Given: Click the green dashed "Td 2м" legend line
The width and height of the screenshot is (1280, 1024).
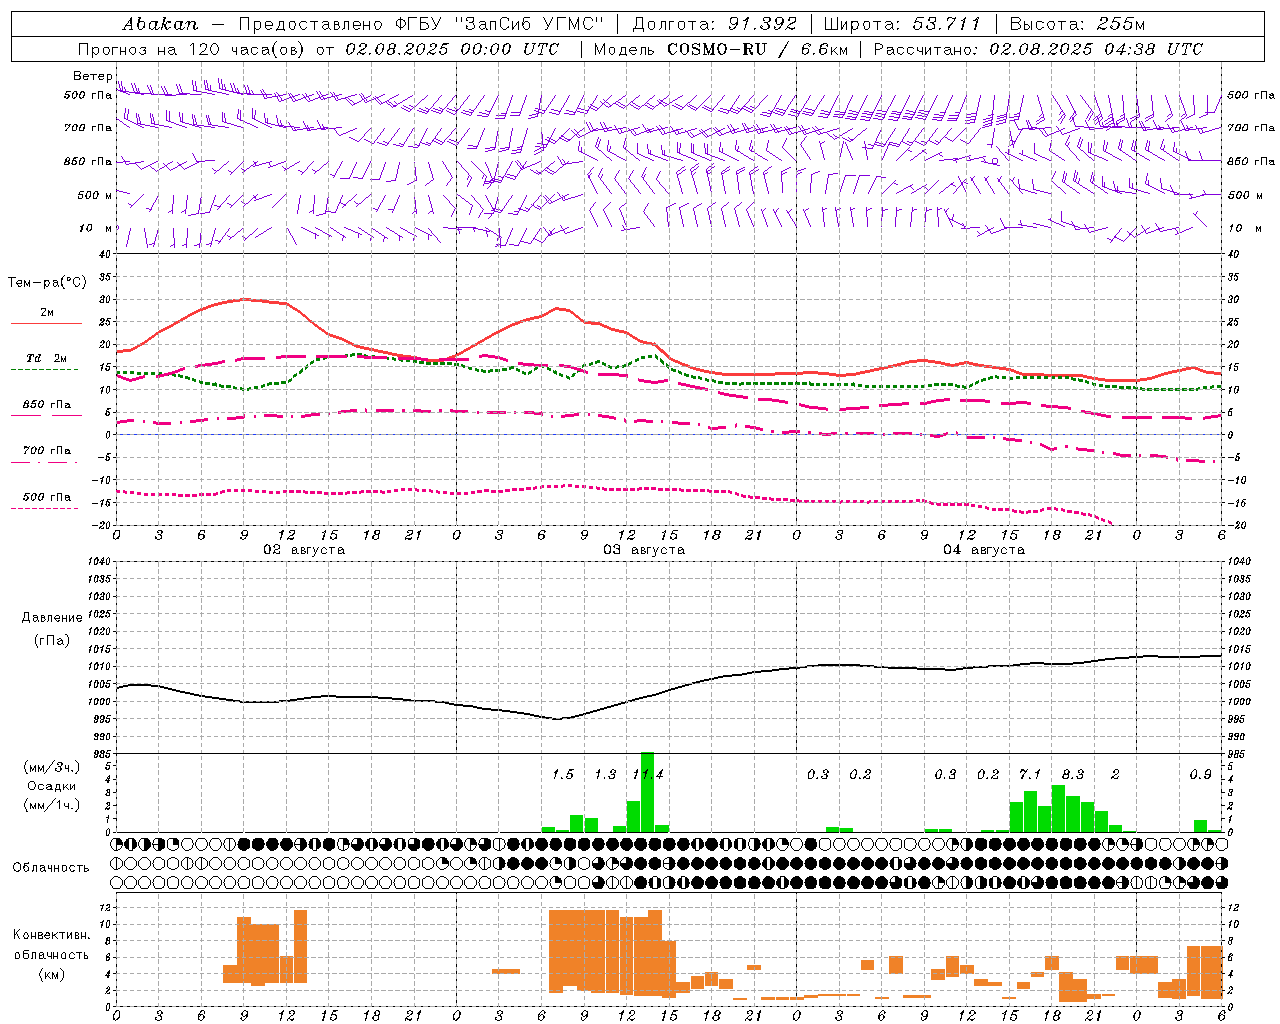Looking at the screenshot, I should 46,370.
